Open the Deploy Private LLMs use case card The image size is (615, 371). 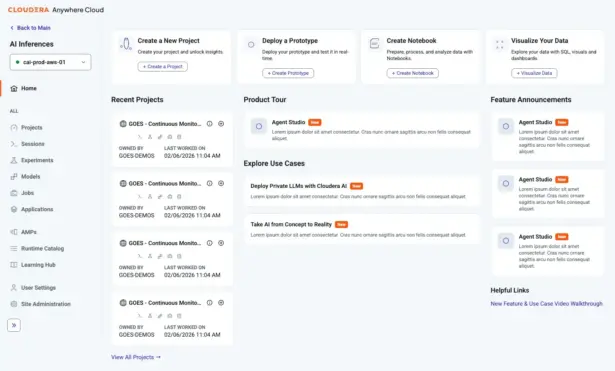click(x=362, y=191)
